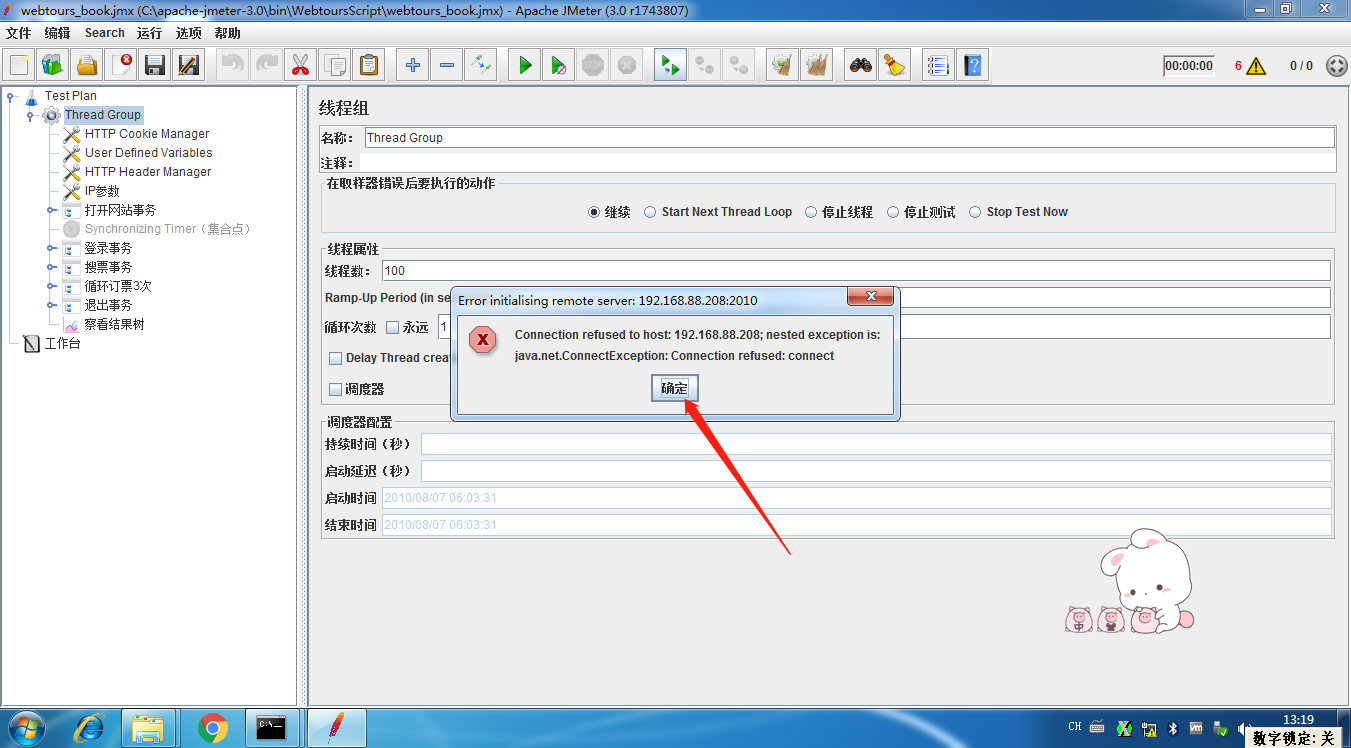Collapse all tree nodes with minus icon
The width and height of the screenshot is (1351, 748).
(446, 66)
